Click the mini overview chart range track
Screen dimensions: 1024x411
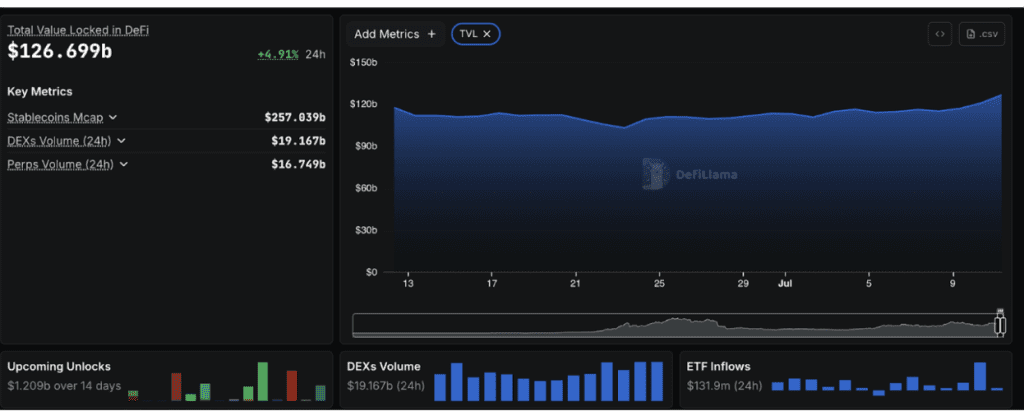675,325
